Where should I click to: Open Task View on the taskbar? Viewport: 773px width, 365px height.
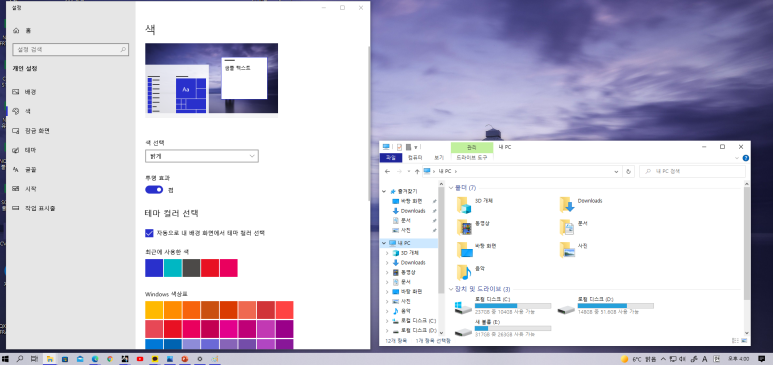(x=35, y=359)
